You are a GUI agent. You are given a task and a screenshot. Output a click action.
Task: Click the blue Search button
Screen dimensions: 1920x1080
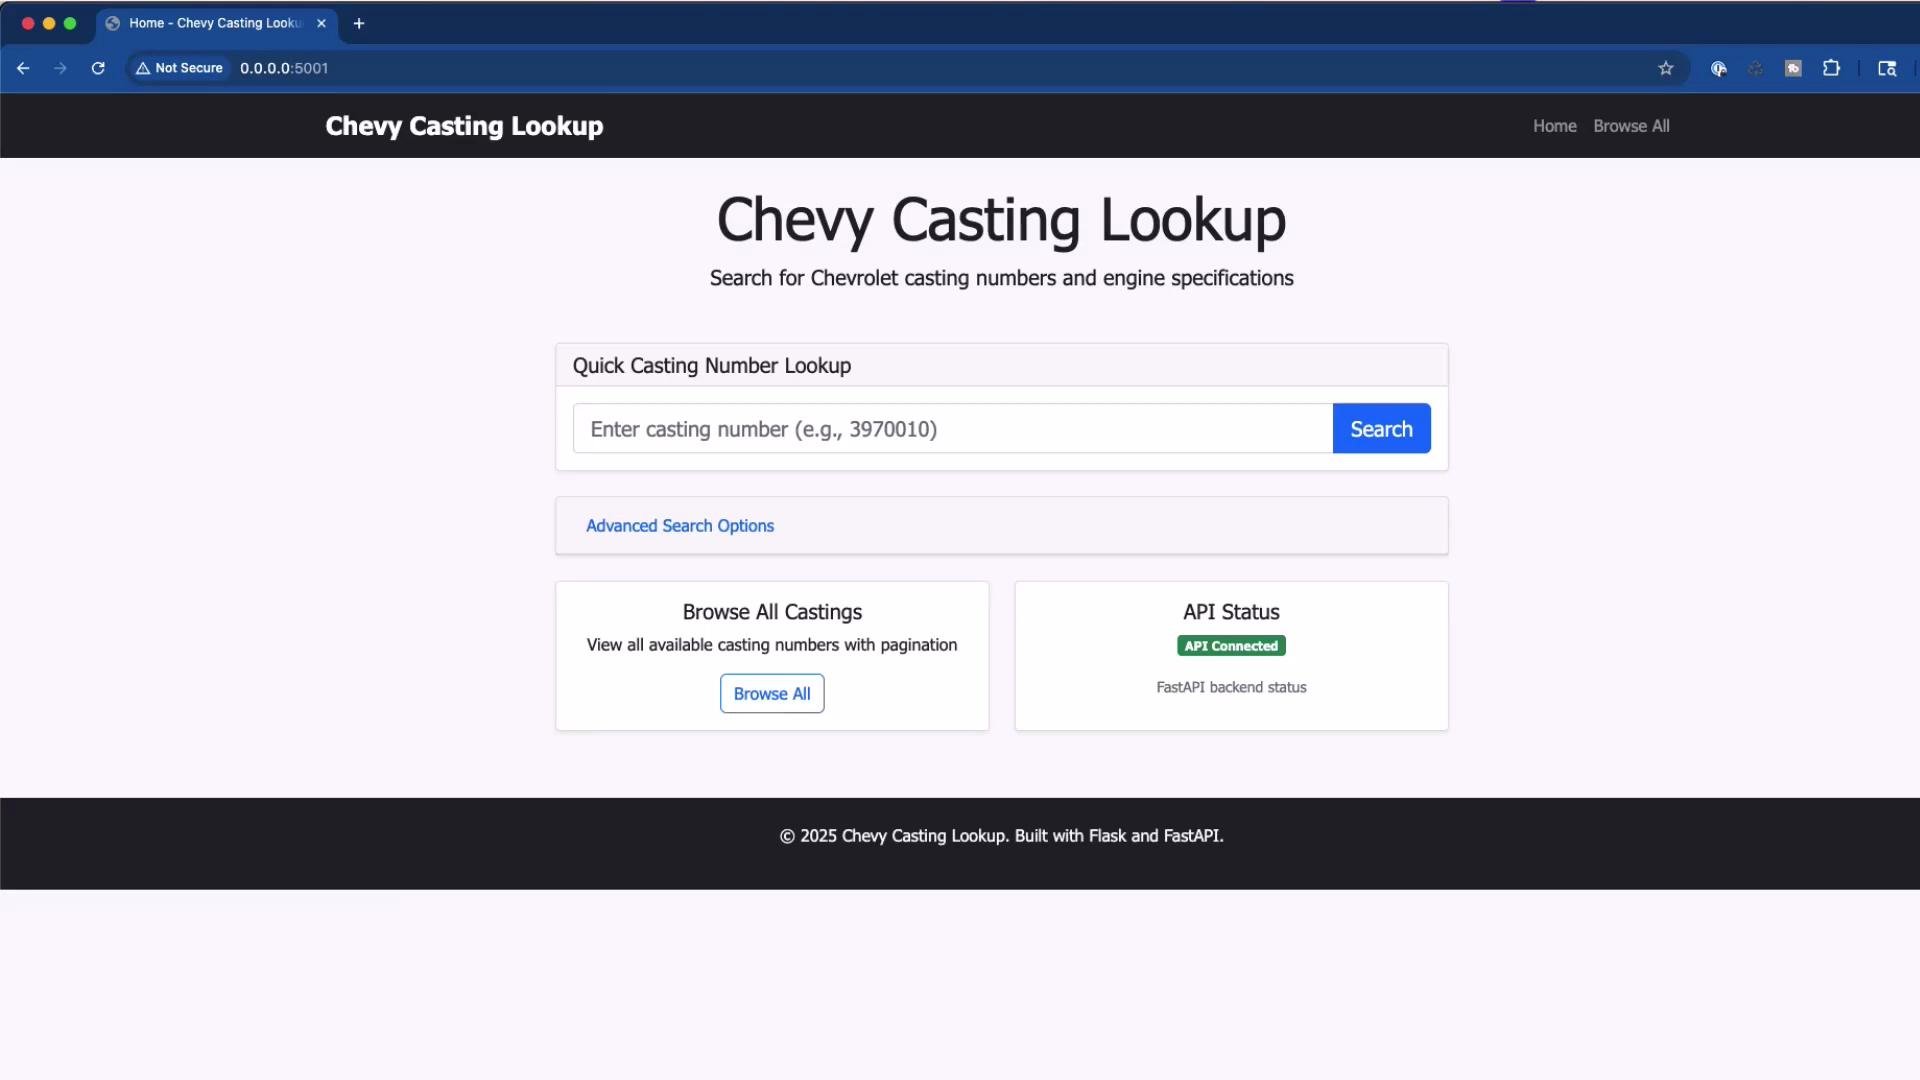click(x=1381, y=429)
